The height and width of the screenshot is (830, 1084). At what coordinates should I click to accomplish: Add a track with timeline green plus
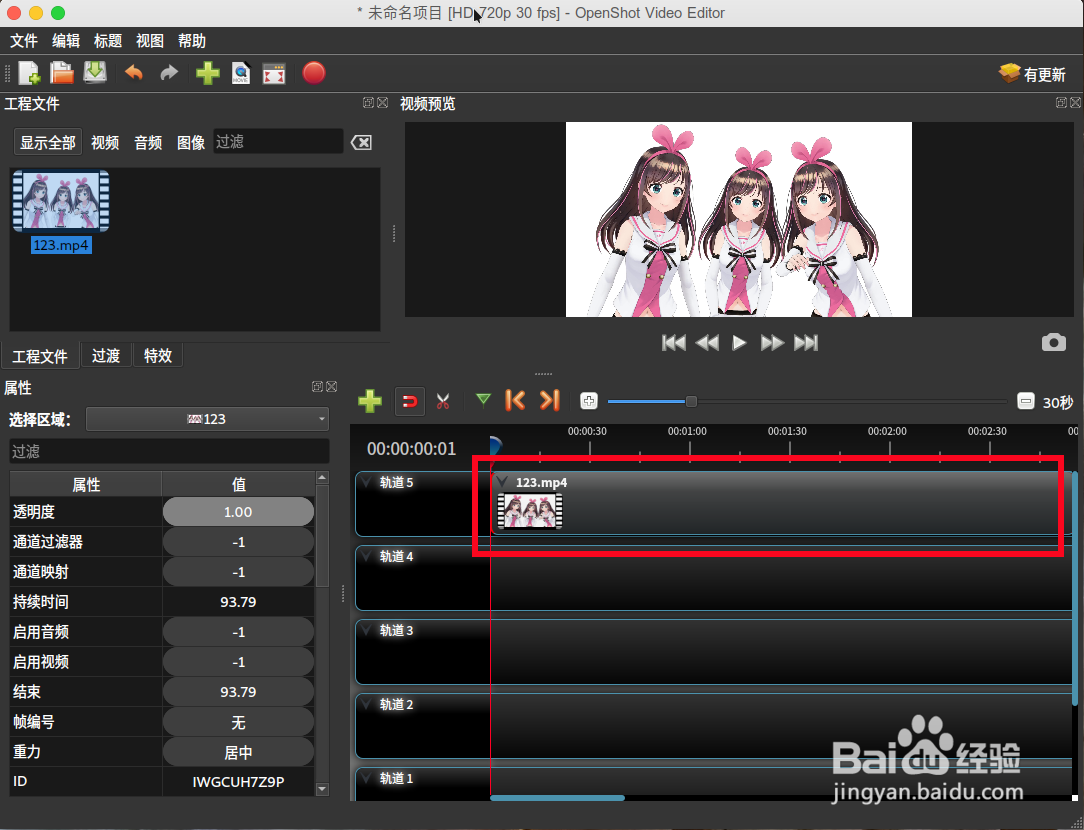click(370, 401)
